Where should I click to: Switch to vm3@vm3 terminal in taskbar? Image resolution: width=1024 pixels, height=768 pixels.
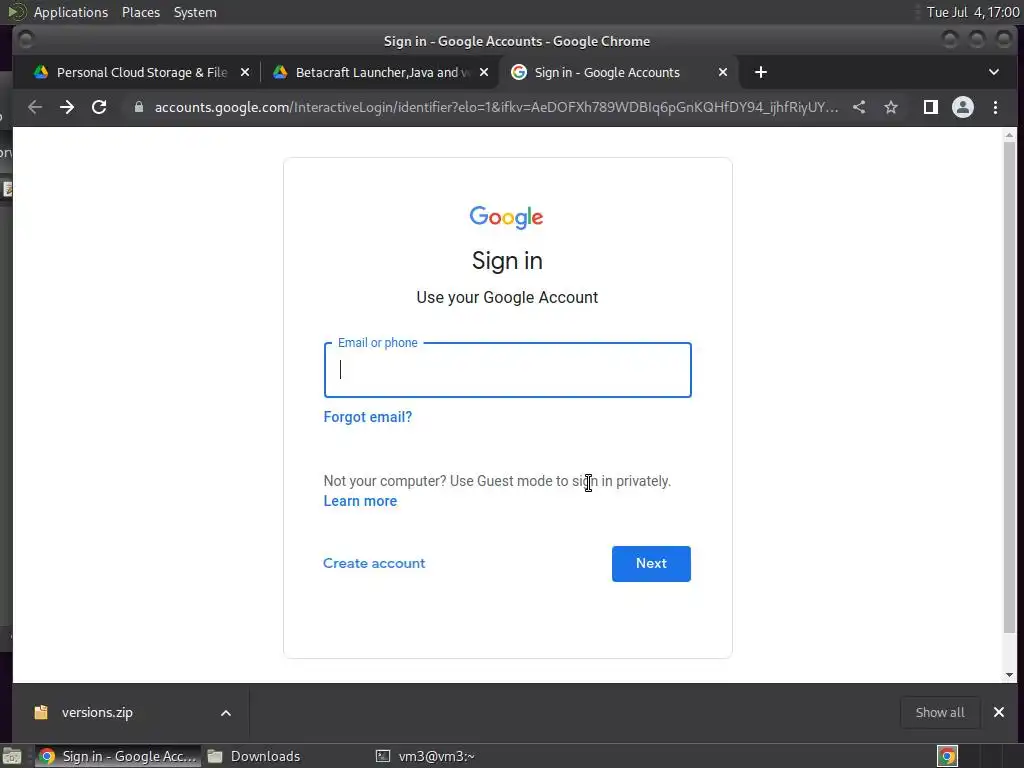[425, 756]
